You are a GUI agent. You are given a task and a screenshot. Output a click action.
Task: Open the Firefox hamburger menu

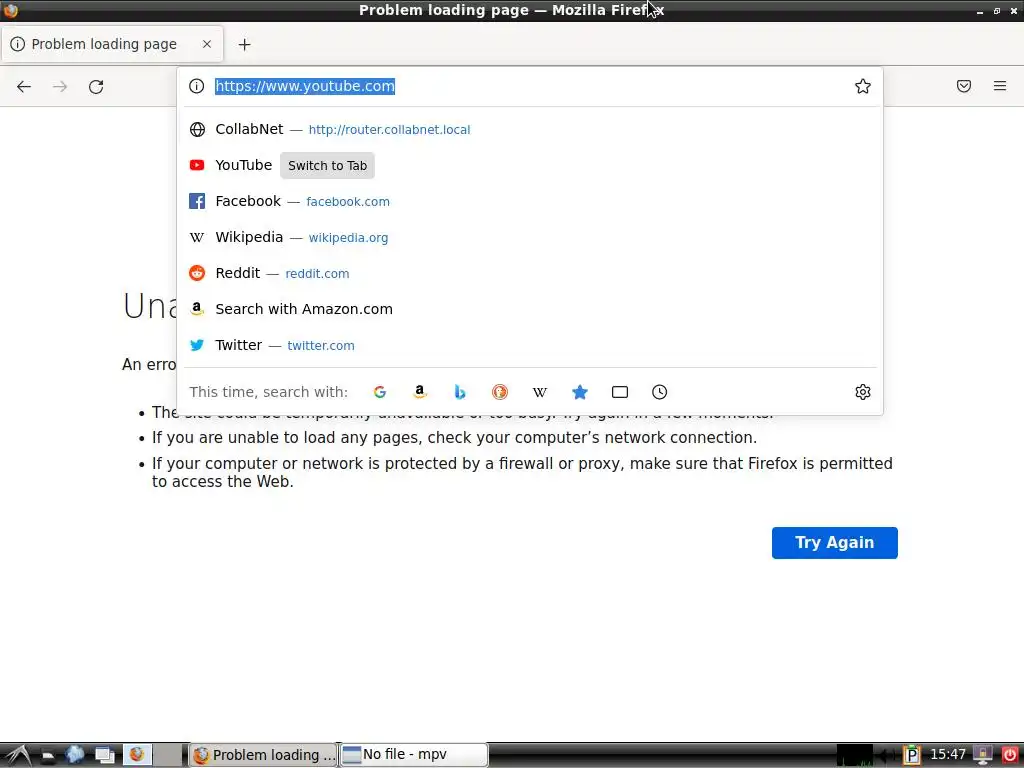[1000, 86]
